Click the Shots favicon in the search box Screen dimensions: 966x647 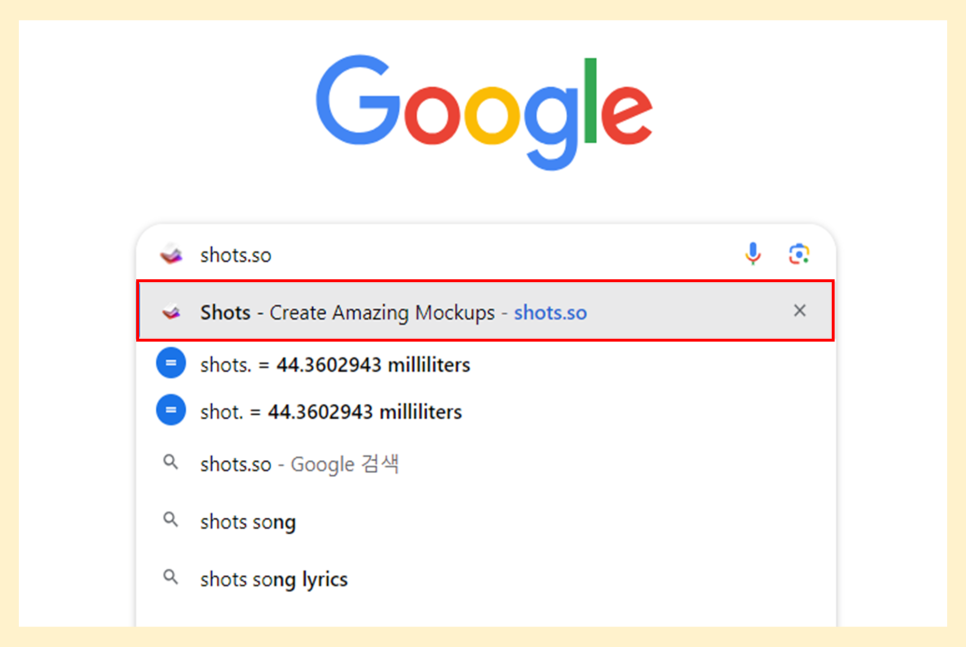point(171,255)
